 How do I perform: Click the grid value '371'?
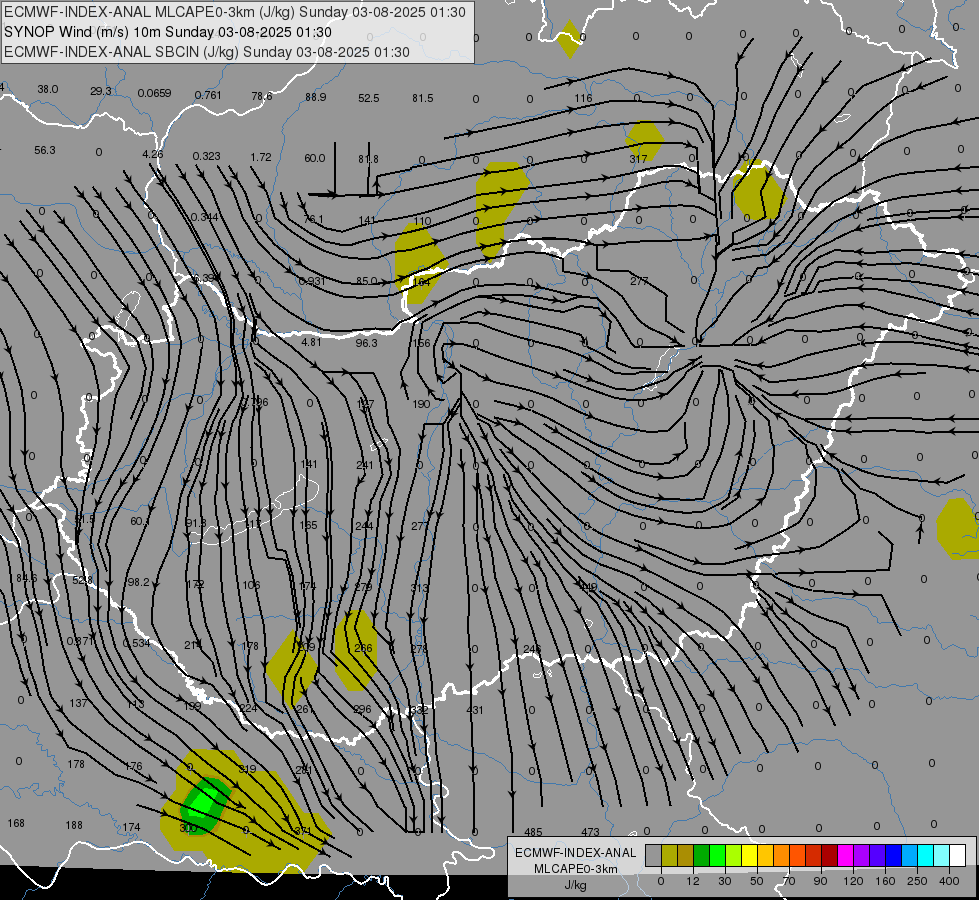303,831
